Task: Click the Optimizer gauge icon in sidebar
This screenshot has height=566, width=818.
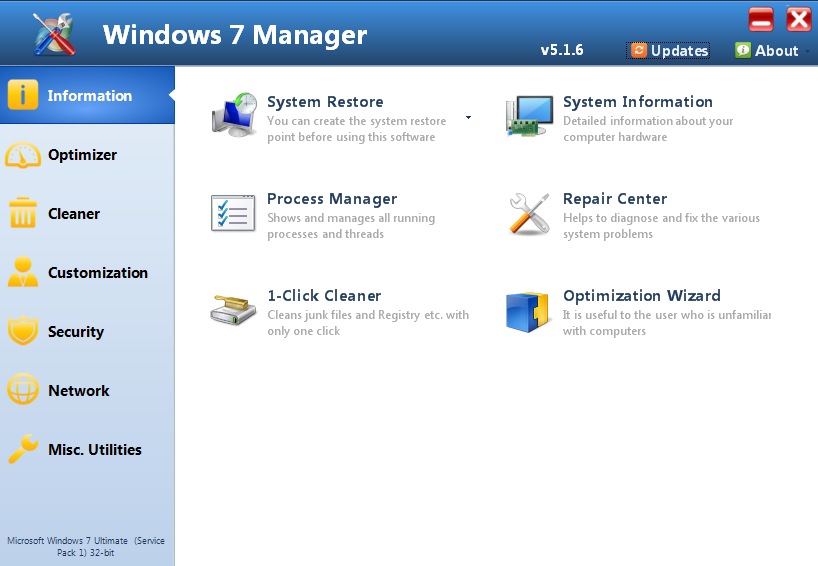Action: 23,155
